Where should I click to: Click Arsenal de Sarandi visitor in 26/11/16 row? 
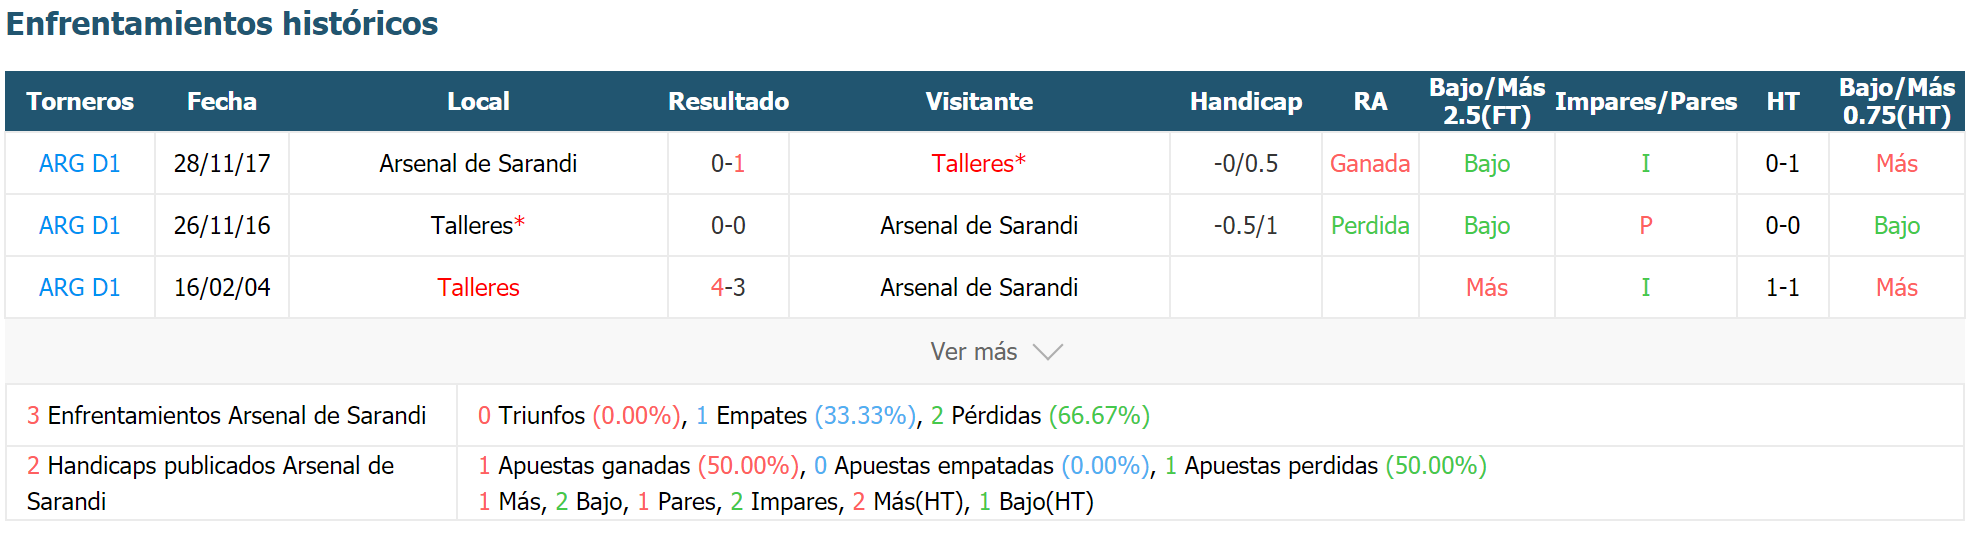[x=979, y=225]
